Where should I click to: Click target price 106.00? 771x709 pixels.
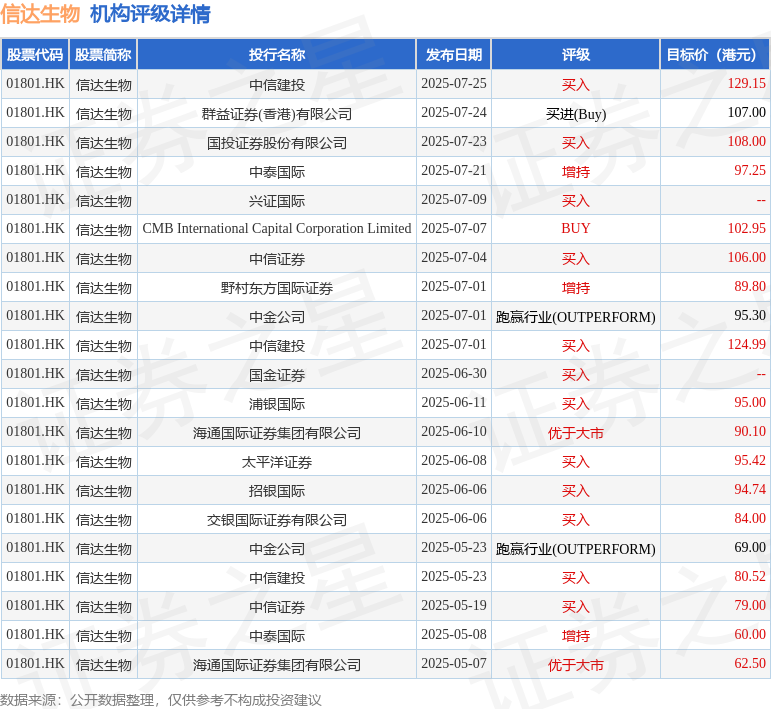pos(746,258)
